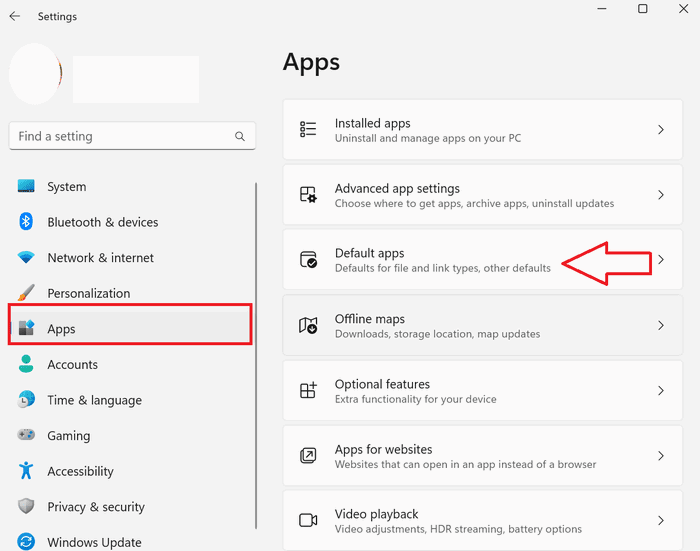Open Optional features page
The width and height of the screenshot is (700, 551).
483,390
